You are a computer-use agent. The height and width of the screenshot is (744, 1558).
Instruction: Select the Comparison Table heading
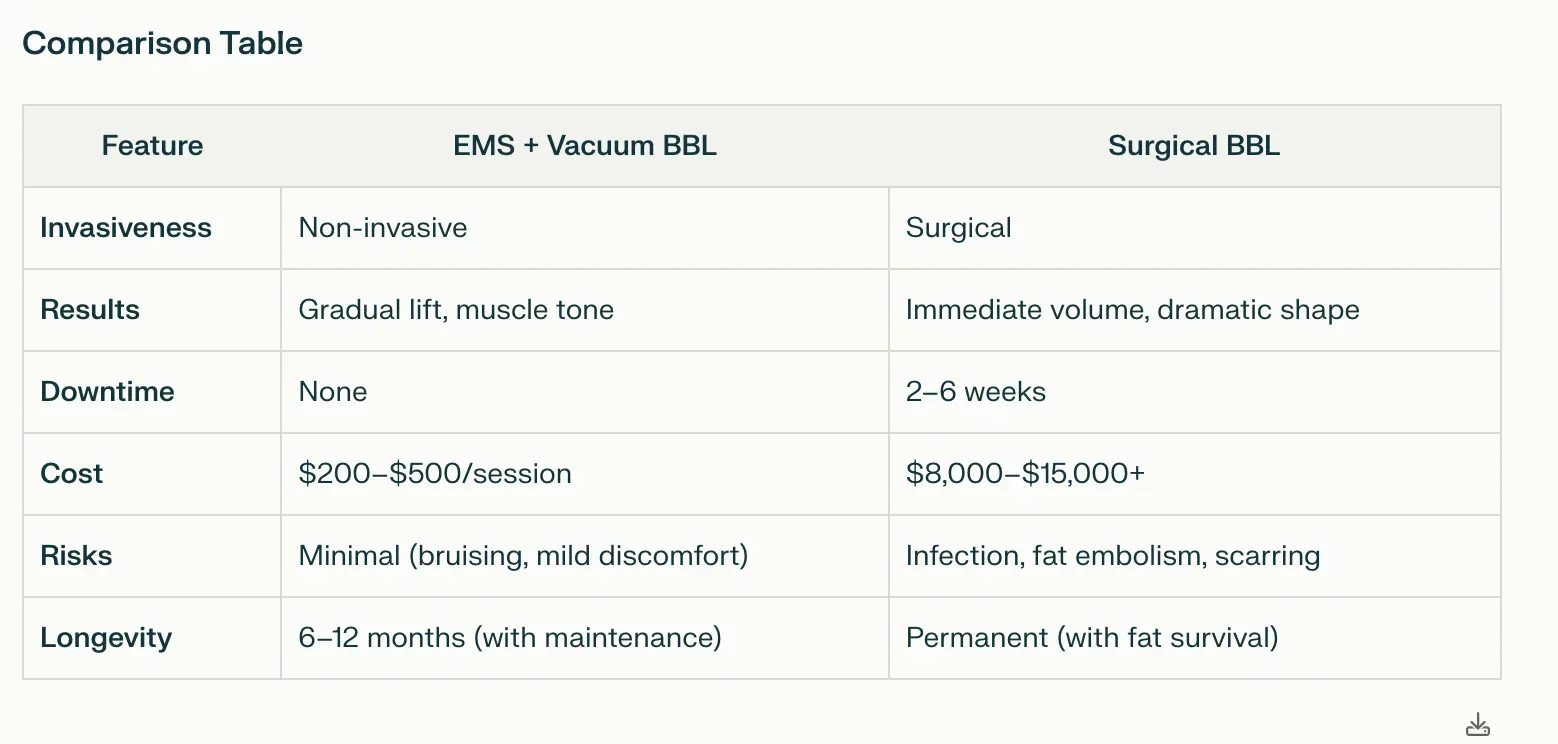coord(162,44)
